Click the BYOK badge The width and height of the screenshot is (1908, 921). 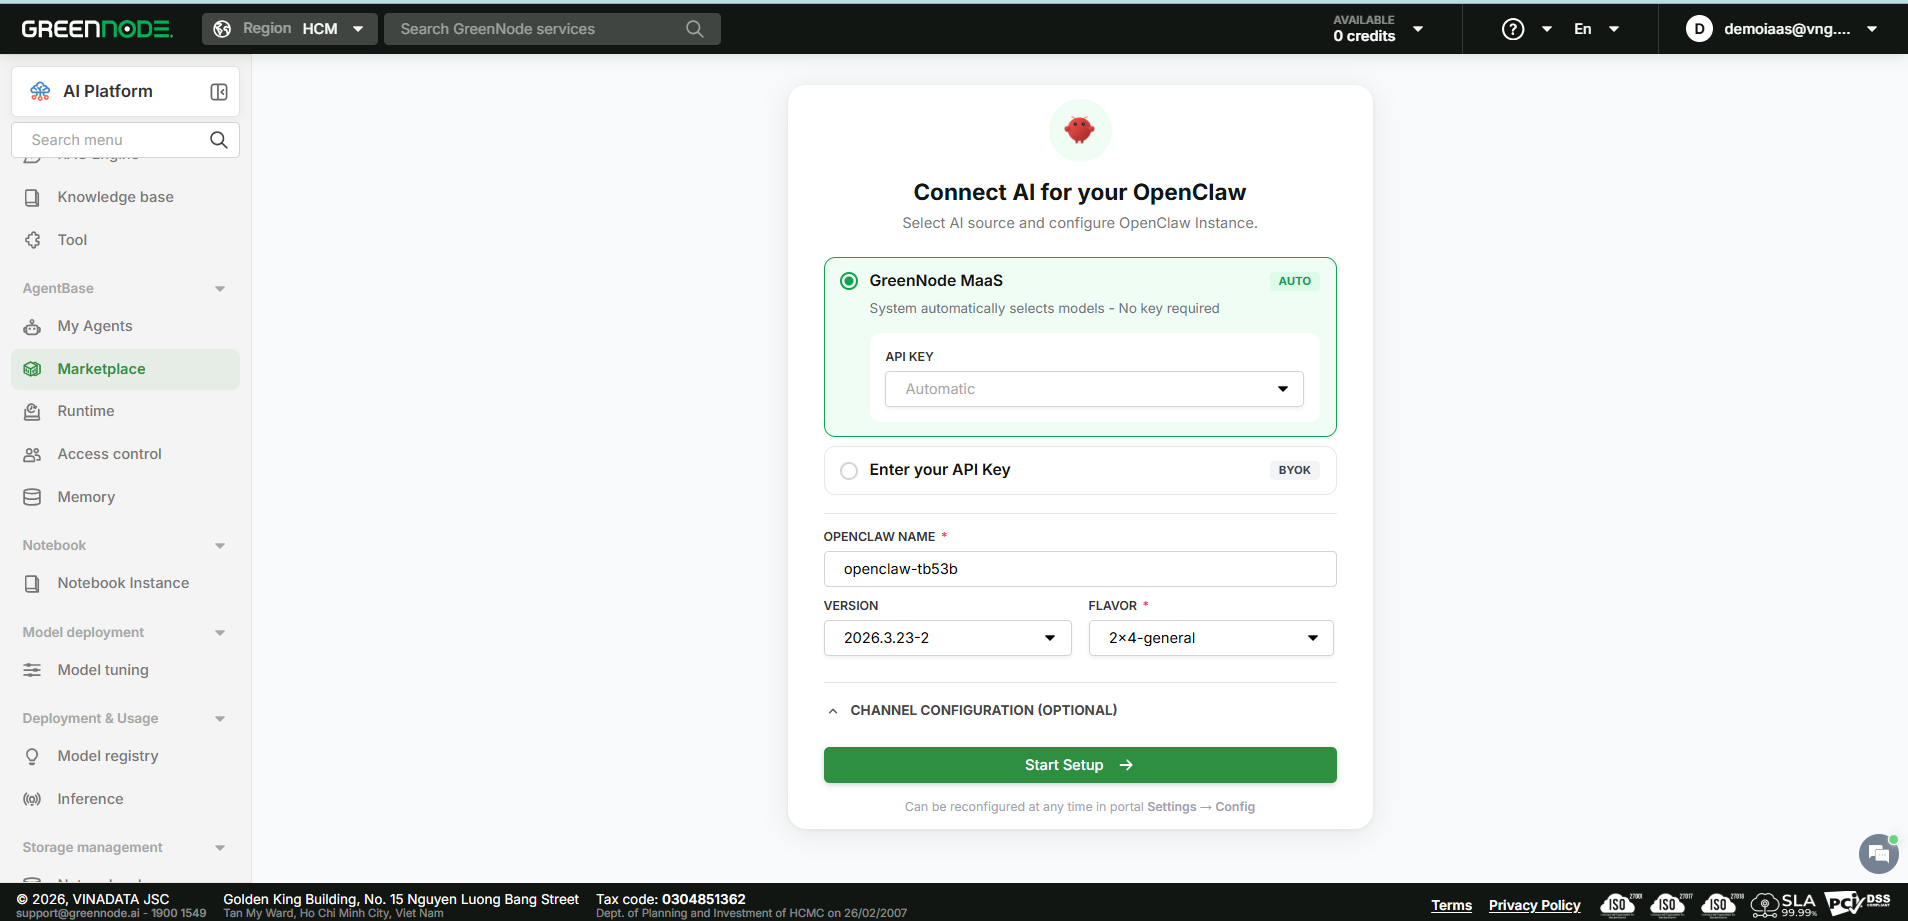pos(1294,470)
